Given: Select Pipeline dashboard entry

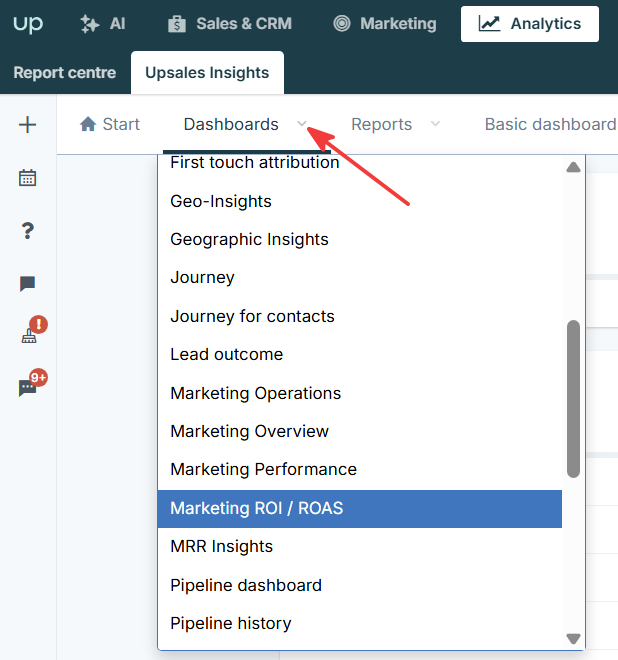Looking at the screenshot, I should [x=360, y=585].
